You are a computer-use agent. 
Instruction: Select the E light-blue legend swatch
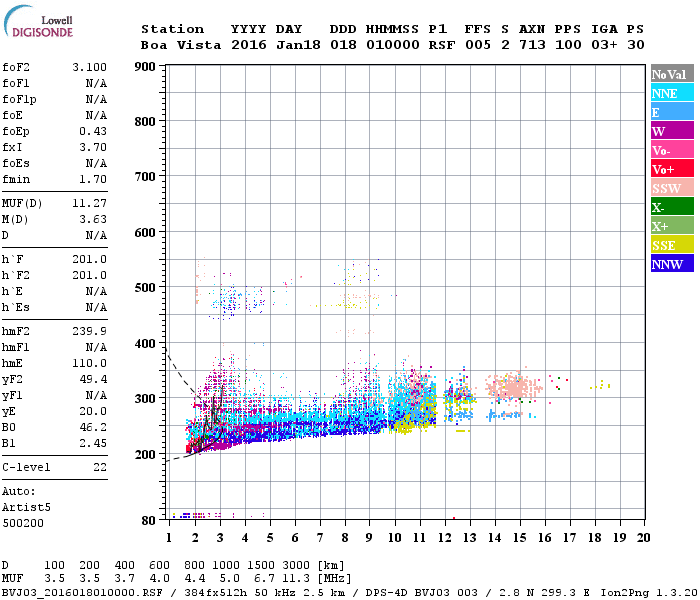pyautogui.click(x=672, y=112)
